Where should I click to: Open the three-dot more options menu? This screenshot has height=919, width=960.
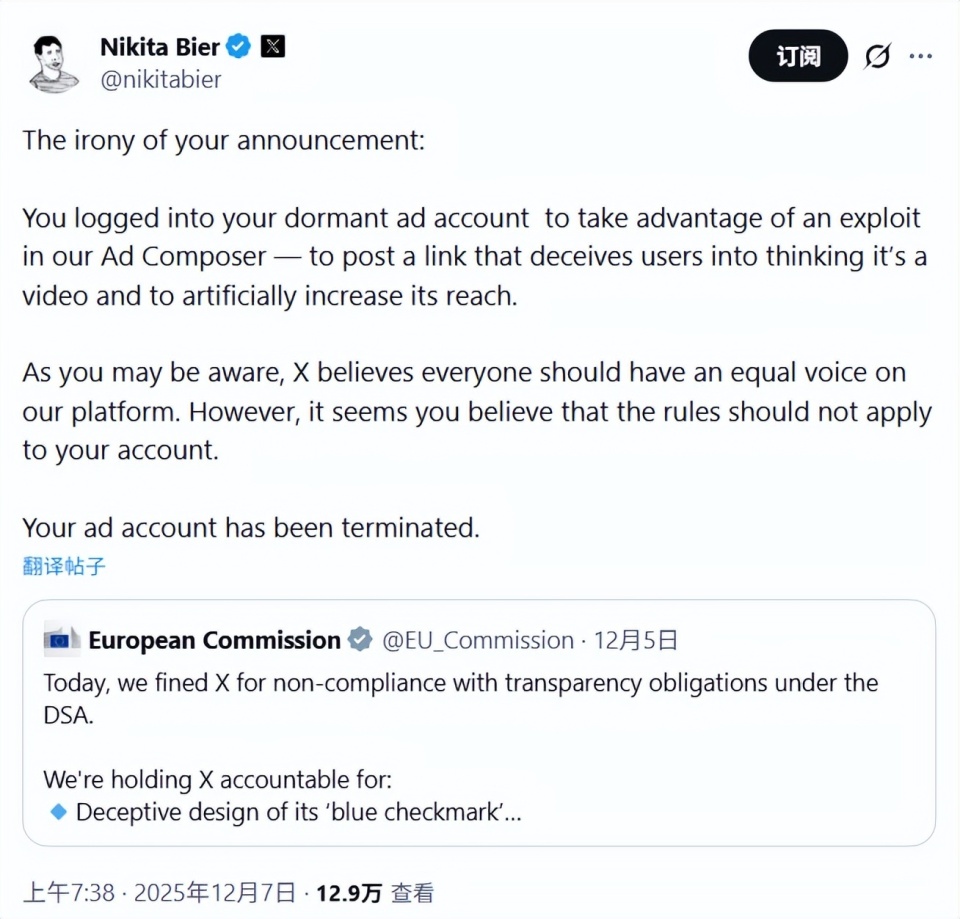[x=921, y=56]
